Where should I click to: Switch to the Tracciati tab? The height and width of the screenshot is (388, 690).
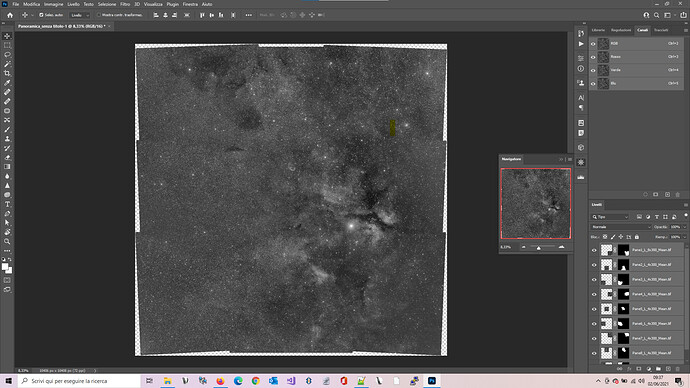[661, 30]
